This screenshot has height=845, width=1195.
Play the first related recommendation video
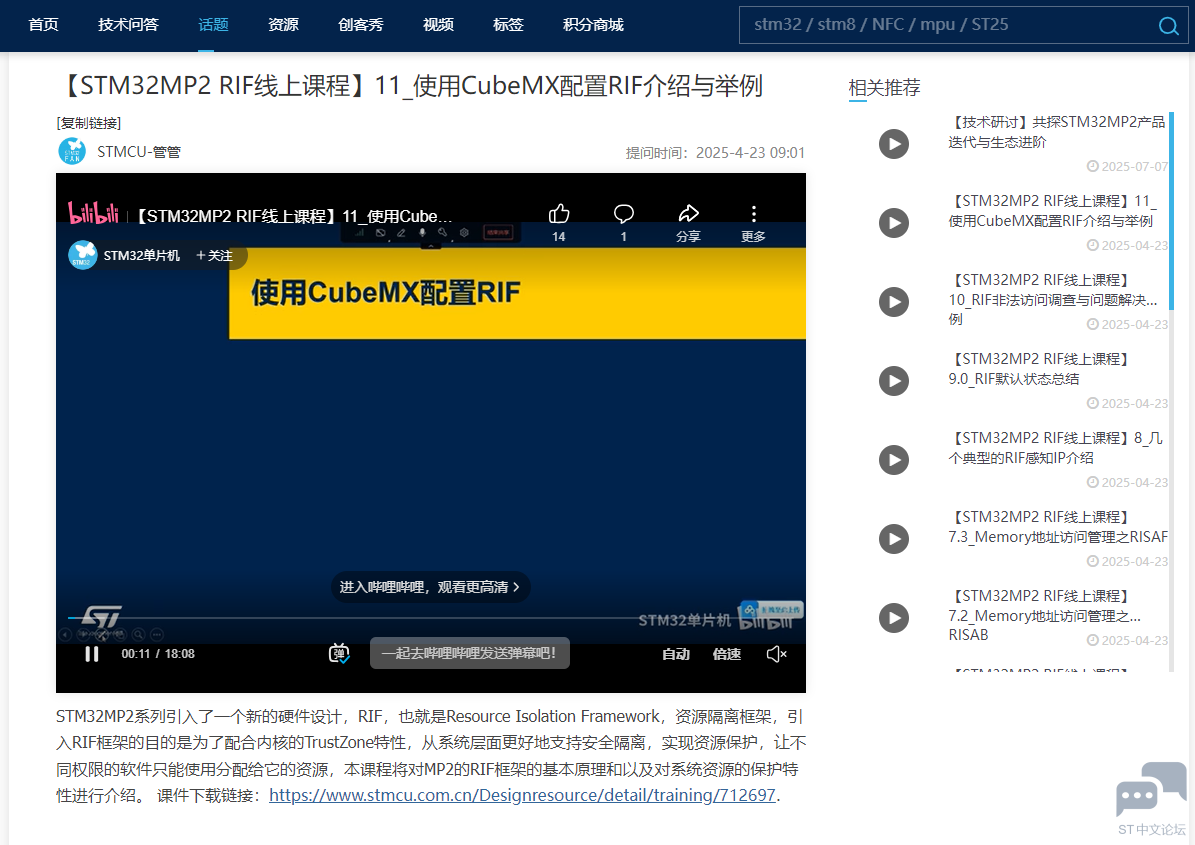893,144
